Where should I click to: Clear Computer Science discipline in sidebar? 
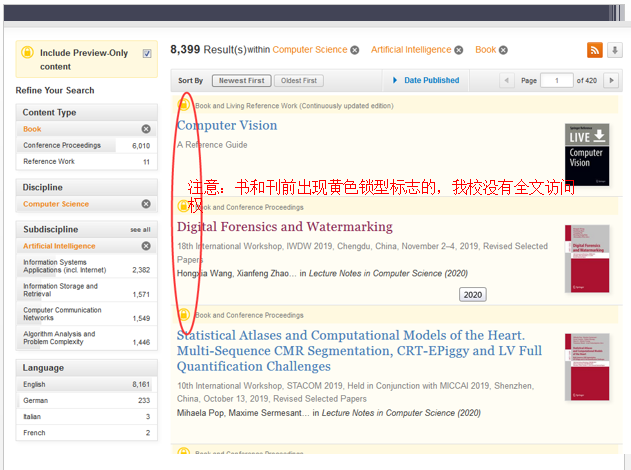146,204
